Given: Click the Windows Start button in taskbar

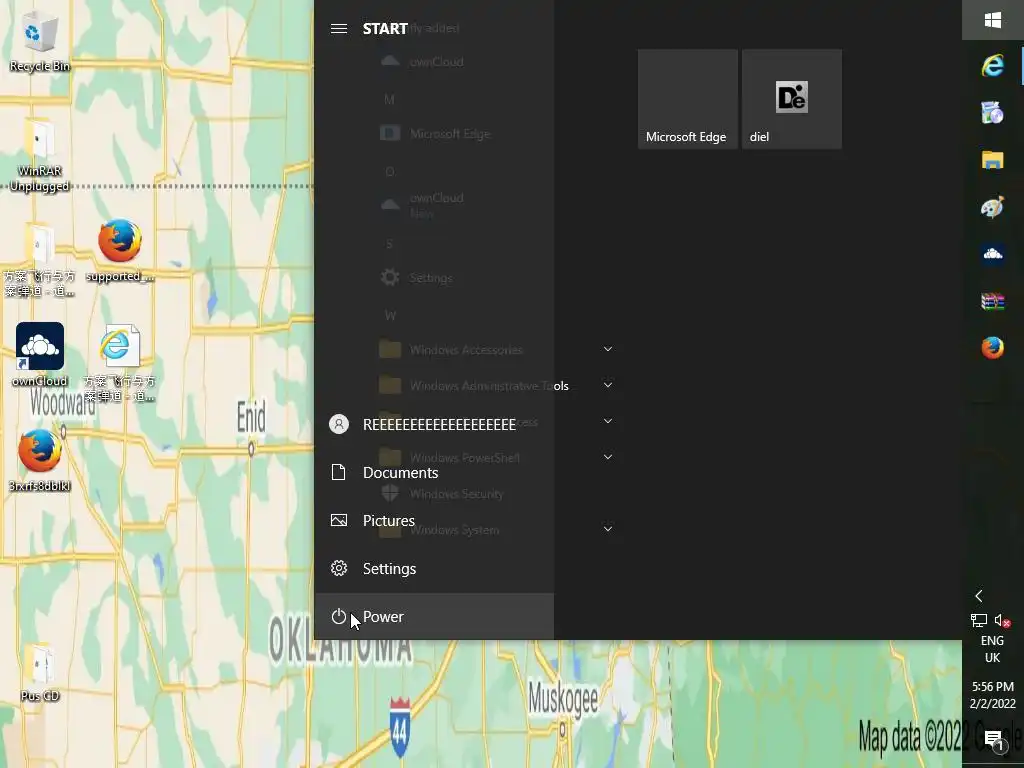Looking at the screenshot, I should coord(993,20).
